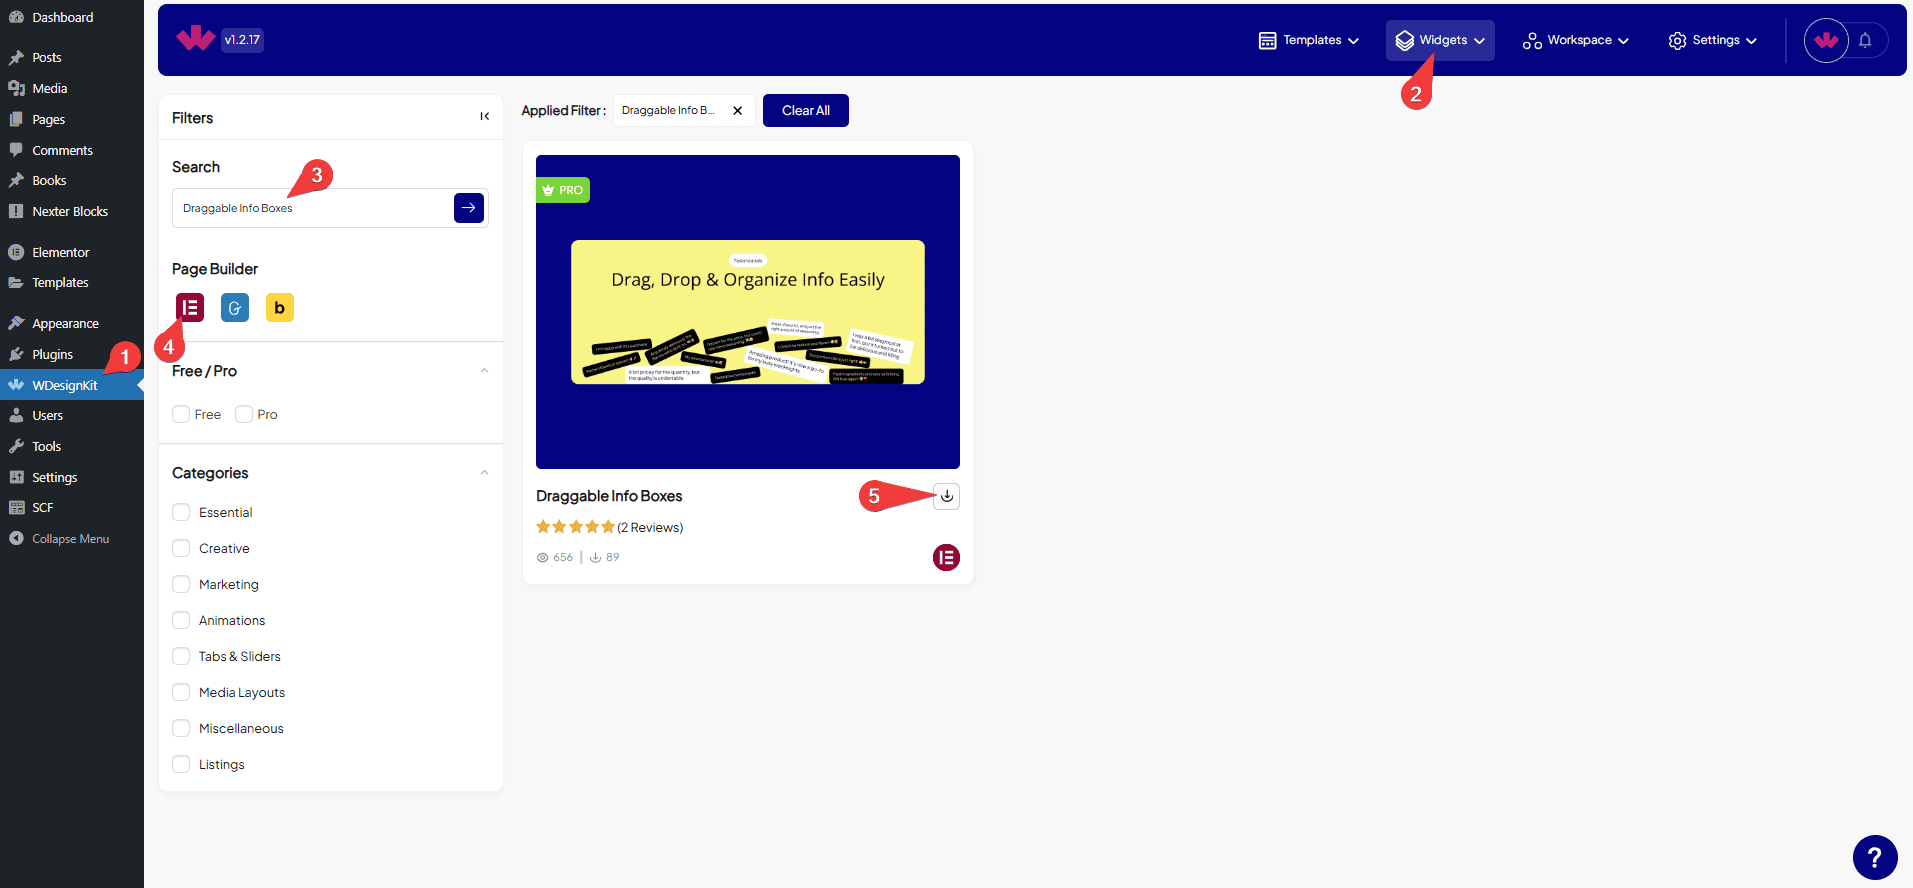Open the Draggable Info Boxes thumbnail
This screenshot has width=1913, height=888.
click(748, 312)
